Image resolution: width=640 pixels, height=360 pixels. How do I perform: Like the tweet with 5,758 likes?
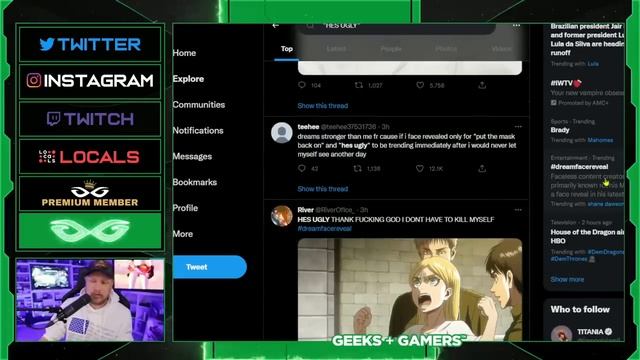pyautogui.click(x=420, y=85)
